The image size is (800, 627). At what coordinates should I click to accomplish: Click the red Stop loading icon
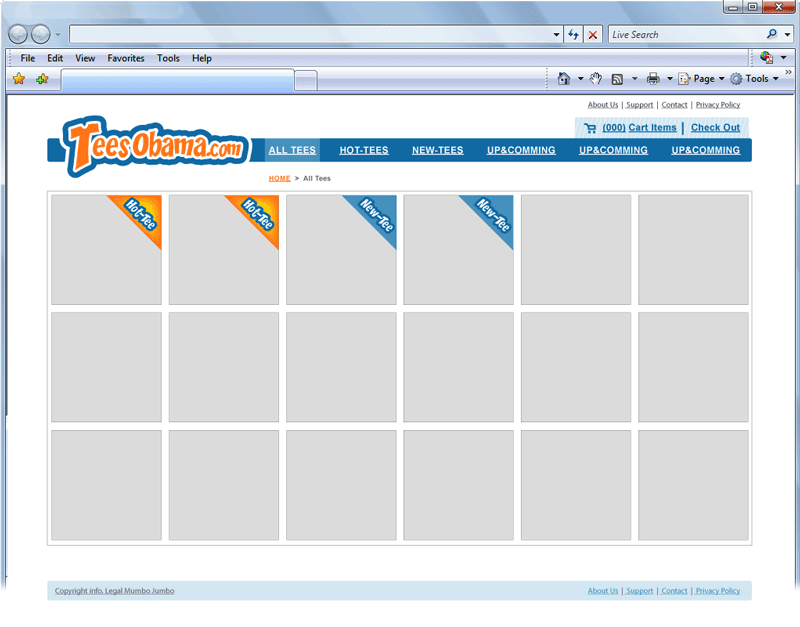pos(593,35)
